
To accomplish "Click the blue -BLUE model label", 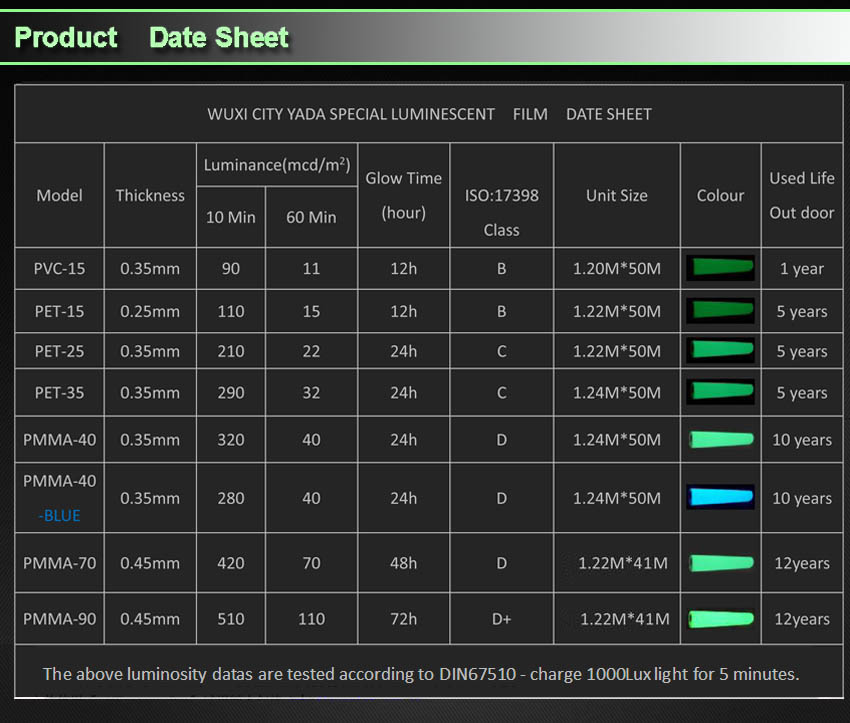I will pos(59,515).
